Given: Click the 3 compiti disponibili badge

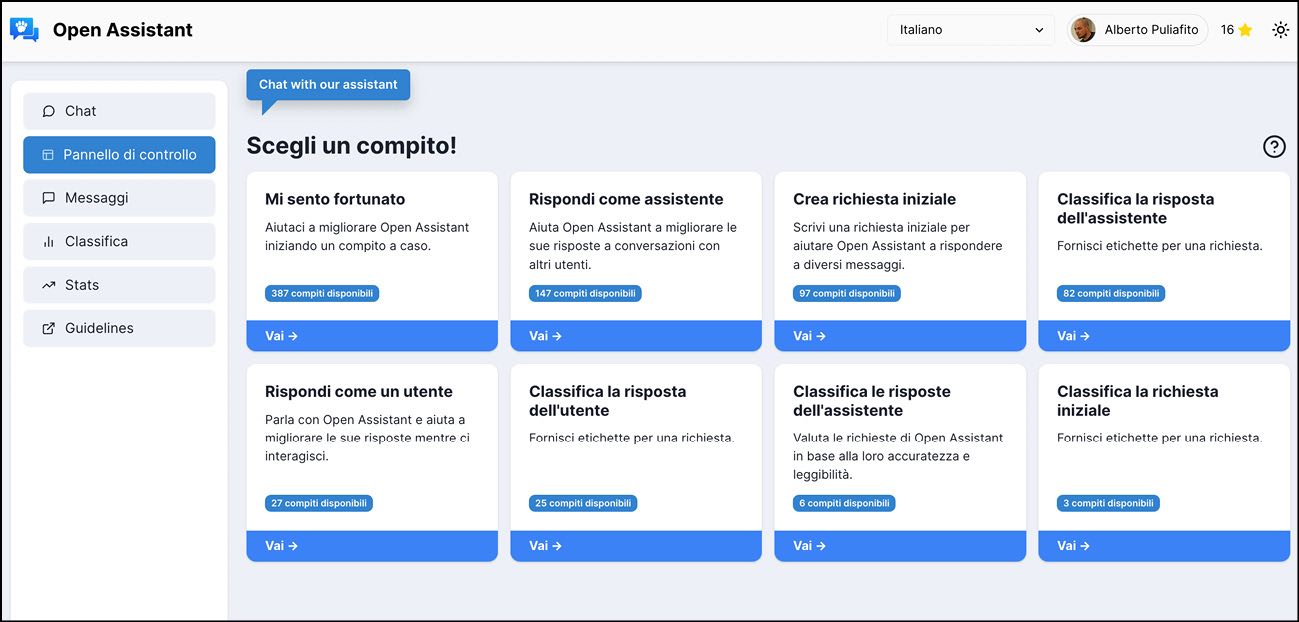Looking at the screenshot, I should point(1108,504).
